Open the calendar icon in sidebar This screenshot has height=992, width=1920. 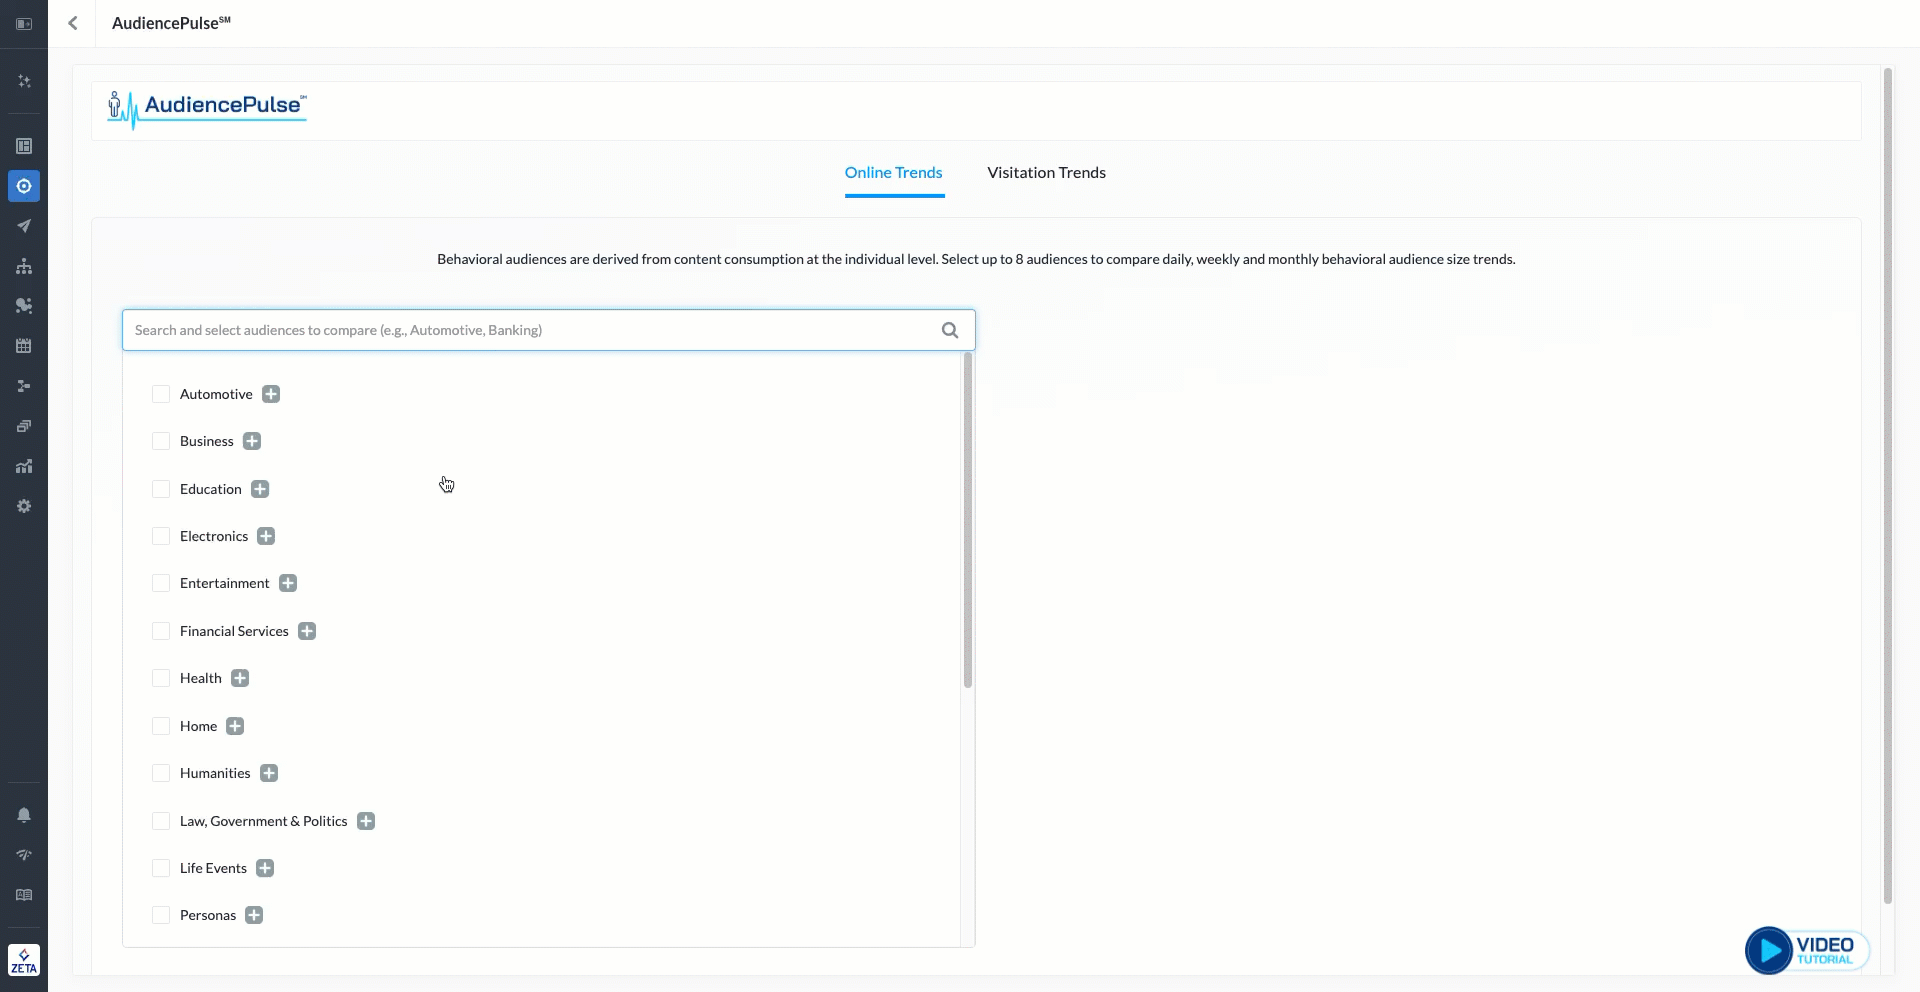tap(24, 346)
